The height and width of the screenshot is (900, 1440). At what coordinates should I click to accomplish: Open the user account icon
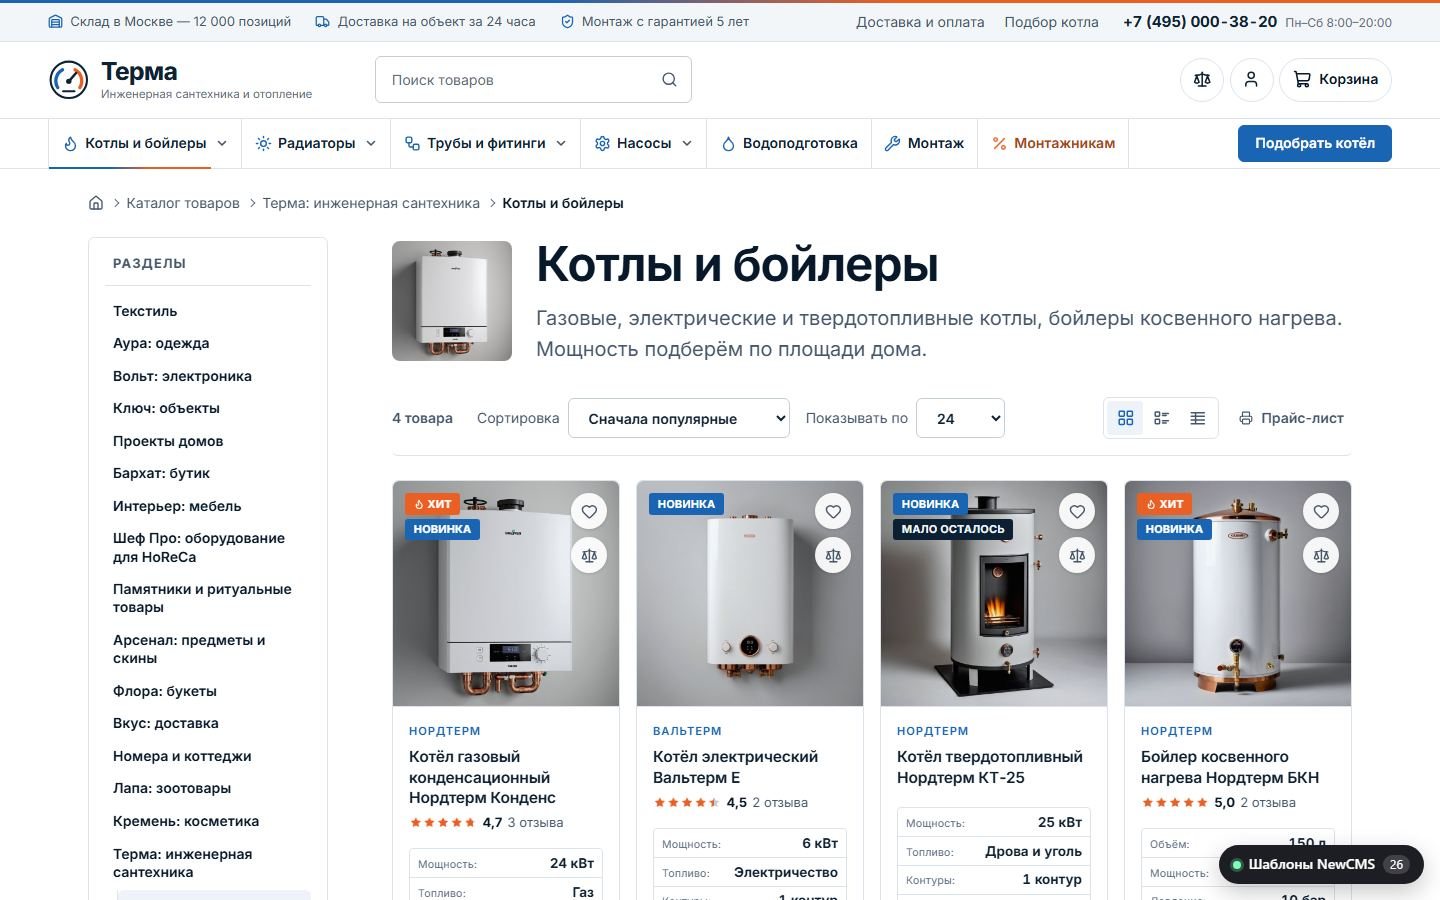1251,80
